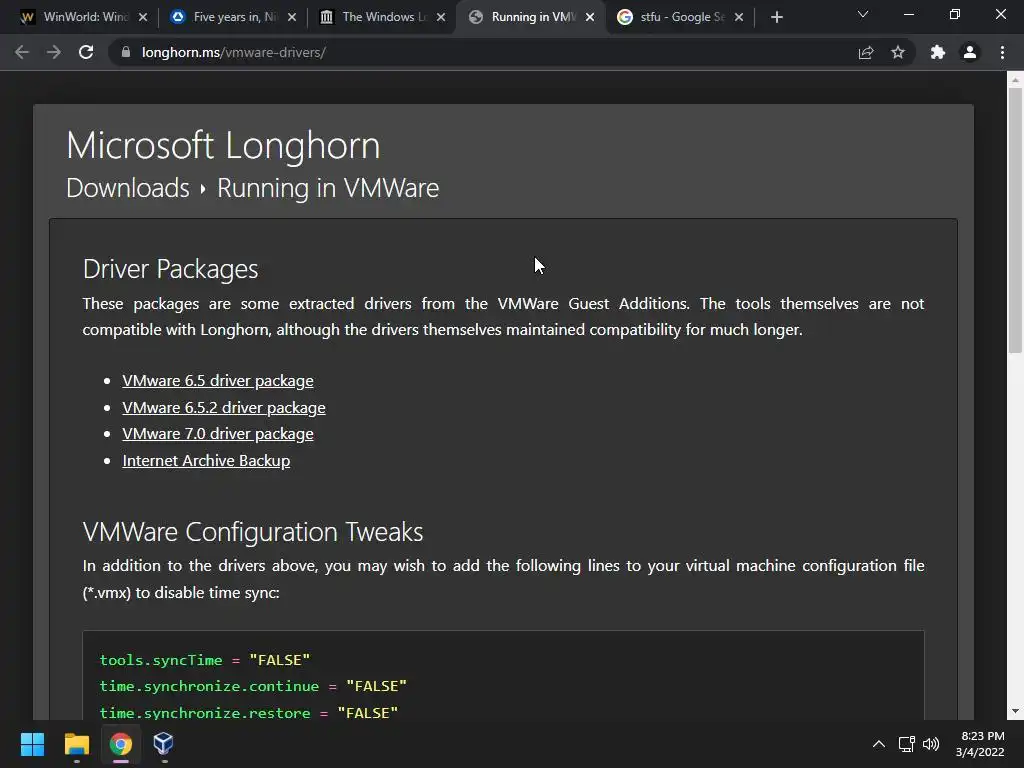Click the 'Running in VMWare' breadcrumb text
Viewport: 1024px width, 768px height.
click(328, 188)
